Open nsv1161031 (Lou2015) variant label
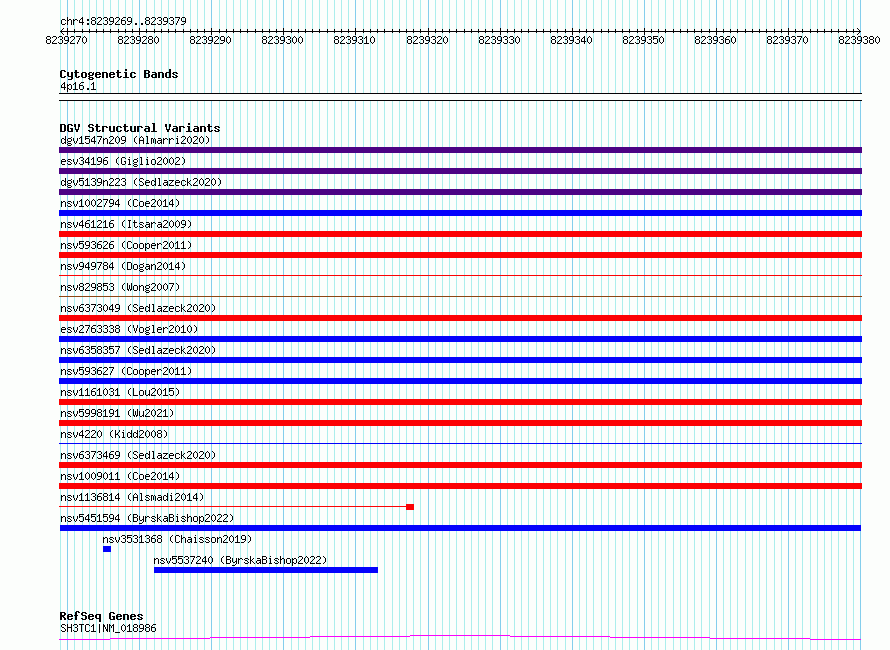This screenshot has width=890, height=650. pyautogui.click(x=120, y=392)
